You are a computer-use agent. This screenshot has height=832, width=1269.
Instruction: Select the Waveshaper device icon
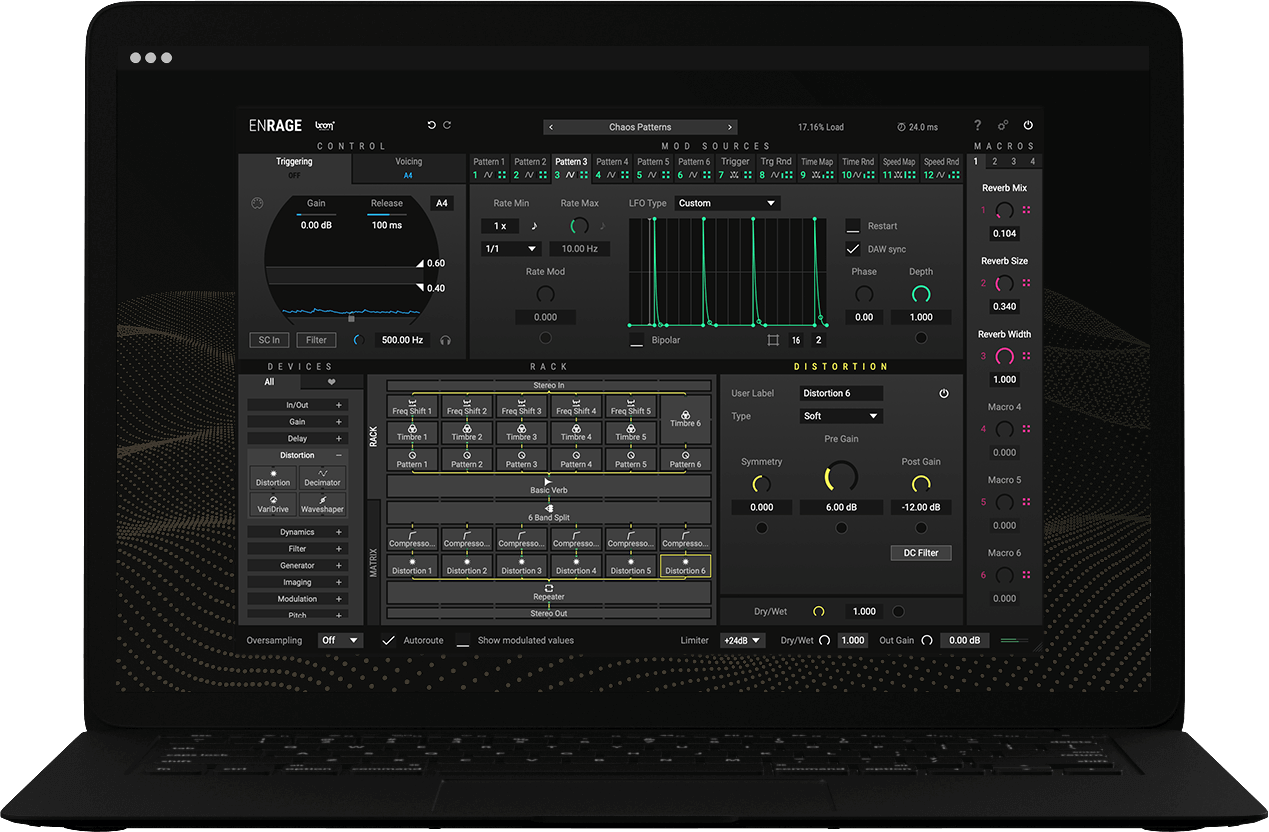[x=323, y=504]
